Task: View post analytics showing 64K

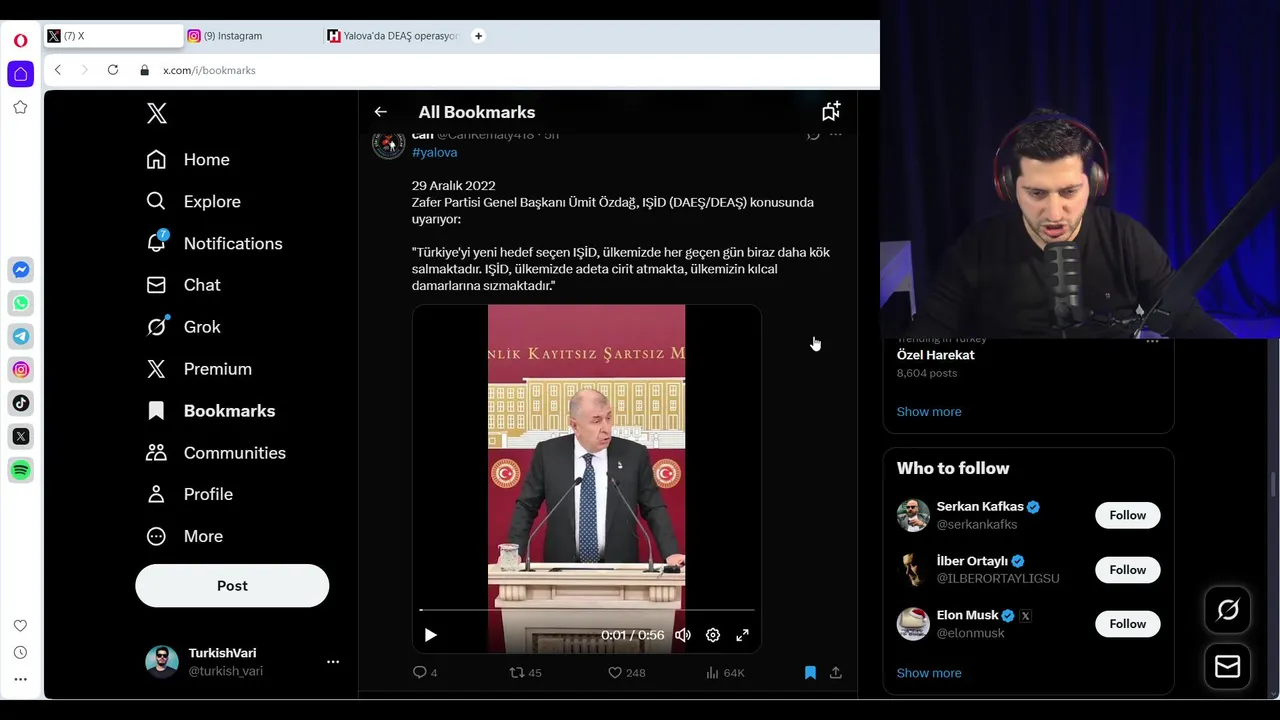Action: click(x=725, y=673)
